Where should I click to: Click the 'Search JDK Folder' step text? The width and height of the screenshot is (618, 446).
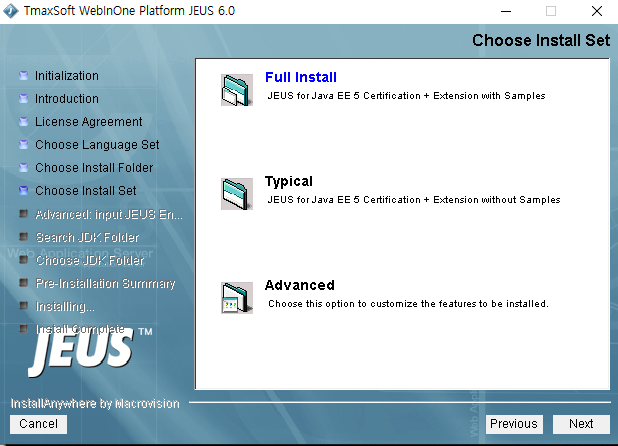[87, 237]
